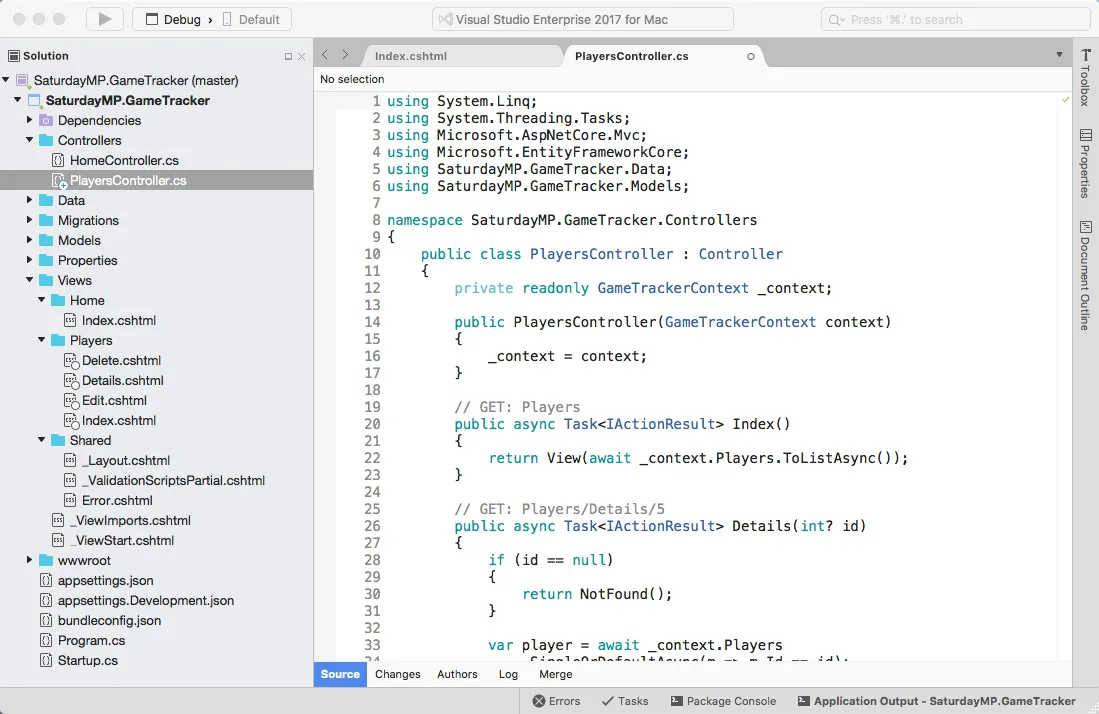Navigate back in editor history
This screenshot has width=1099, height=714.
325,55
